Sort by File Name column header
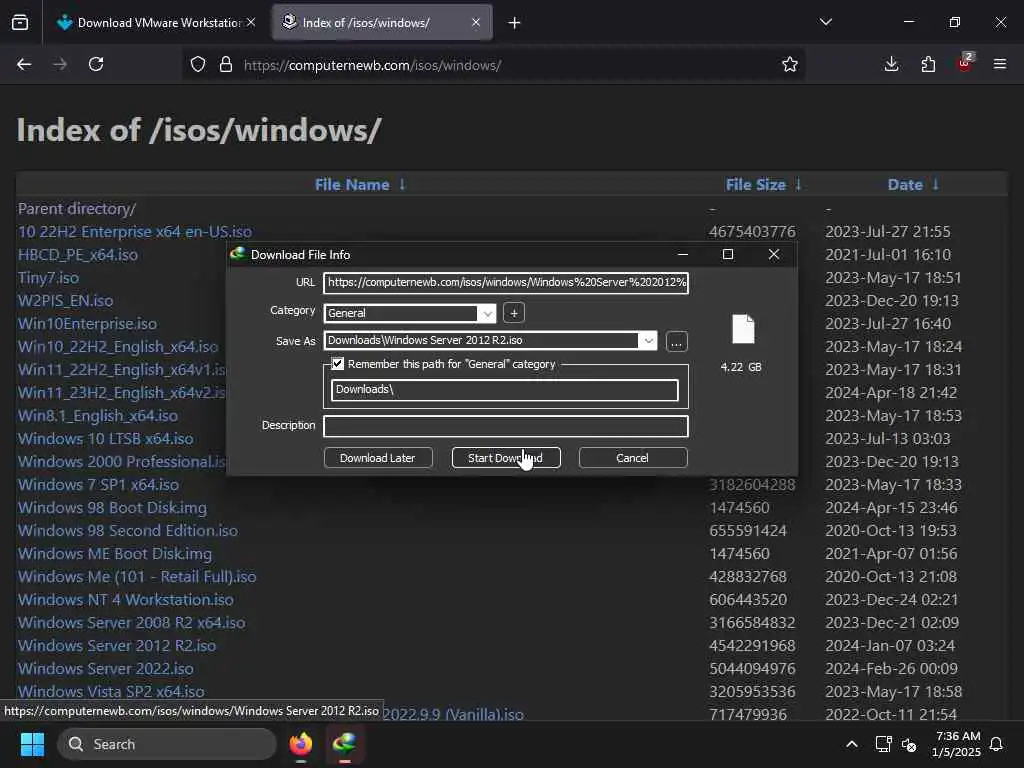The width and height of the screenshot is (1024, 768). tap(352, 185)
